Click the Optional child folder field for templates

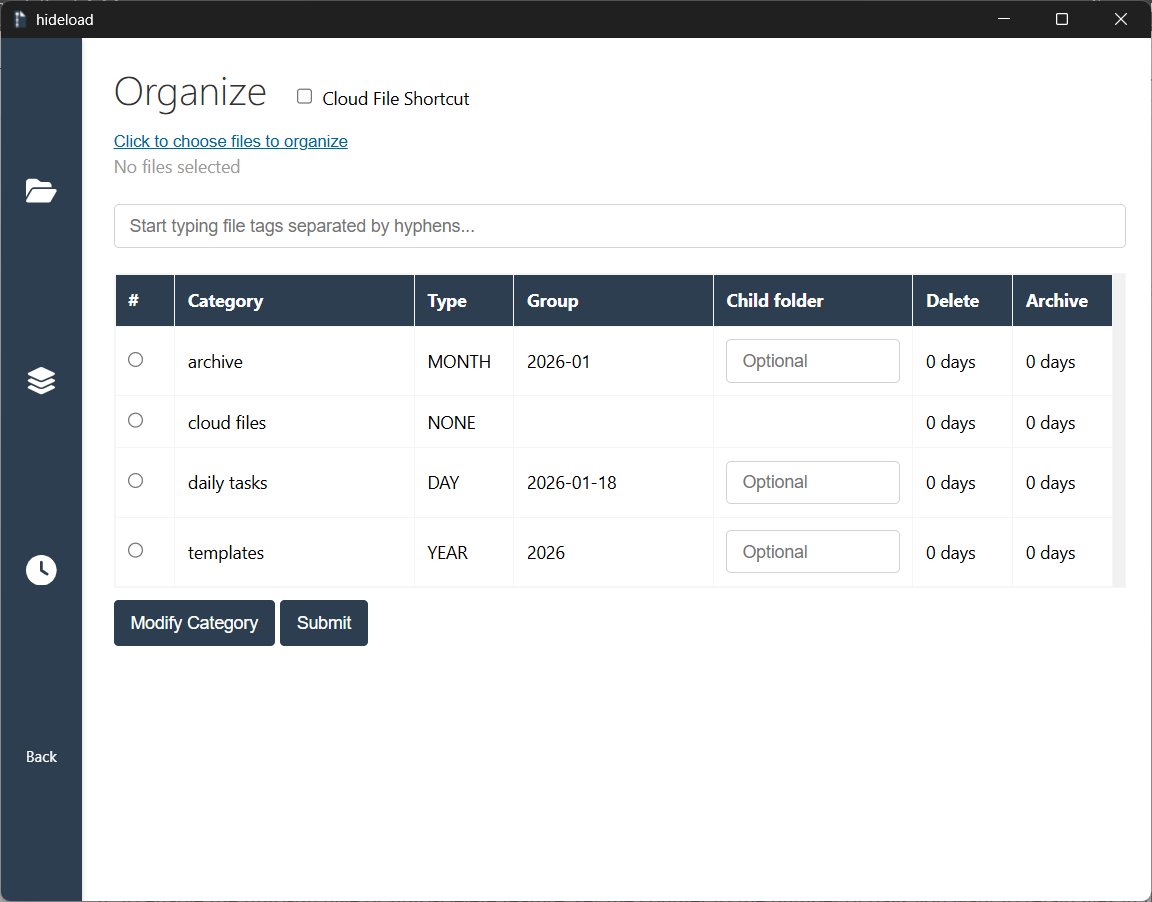[812, 551]
